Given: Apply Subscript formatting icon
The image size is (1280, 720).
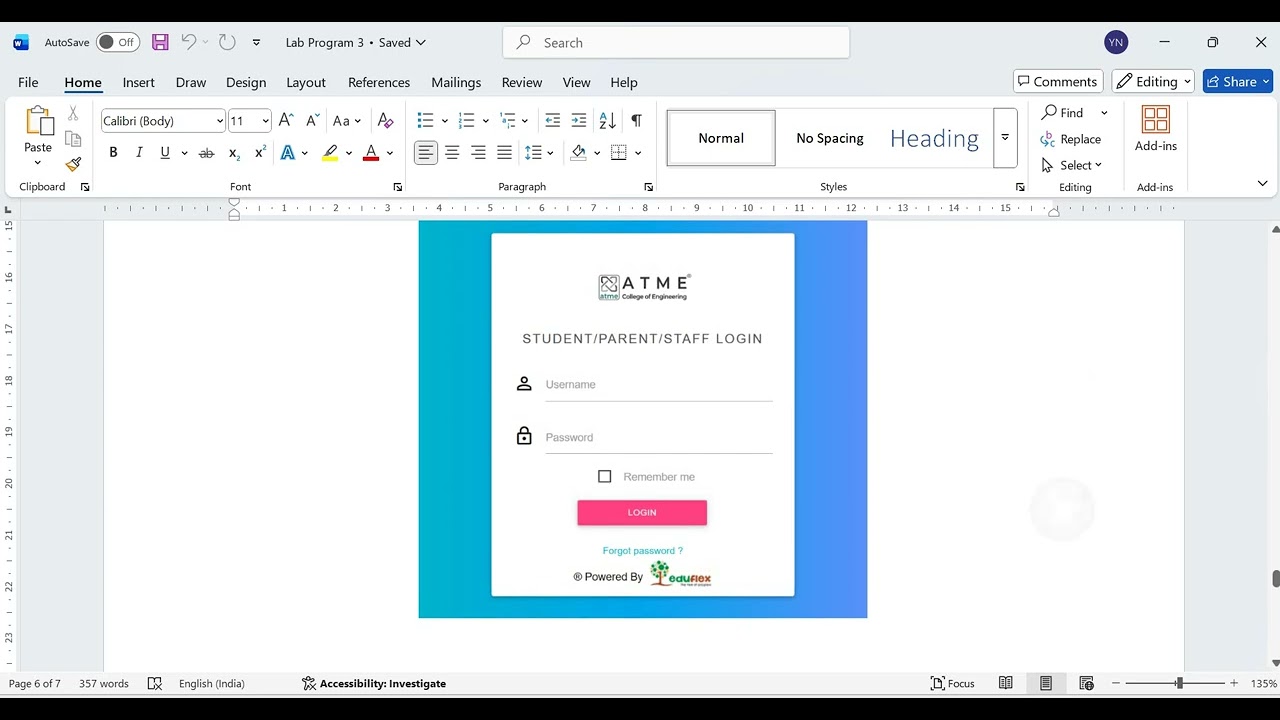Looking at the screenshot, I should 234,153.
